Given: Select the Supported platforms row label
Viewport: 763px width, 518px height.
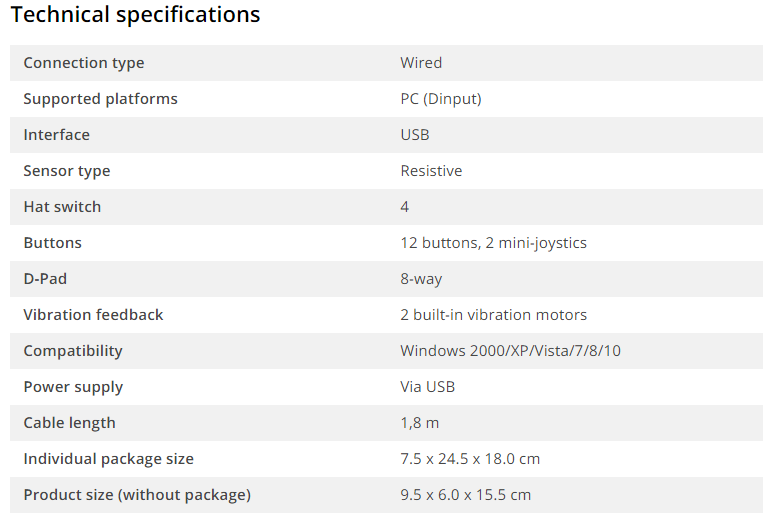Looking at the screenshot, I should [100, 99].
